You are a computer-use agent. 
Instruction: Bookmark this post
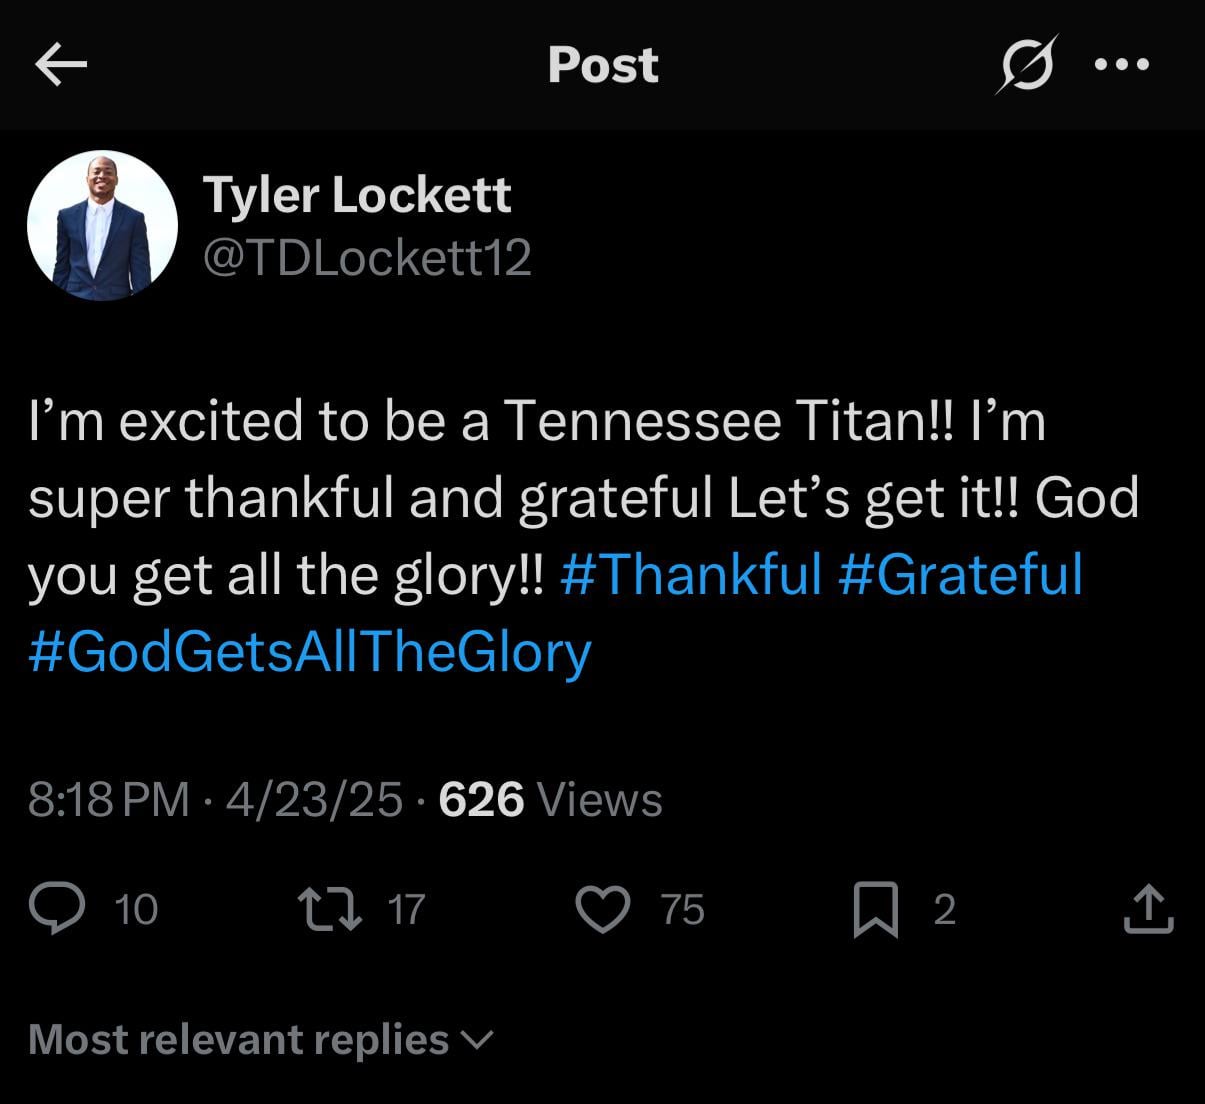pos(875,910)
